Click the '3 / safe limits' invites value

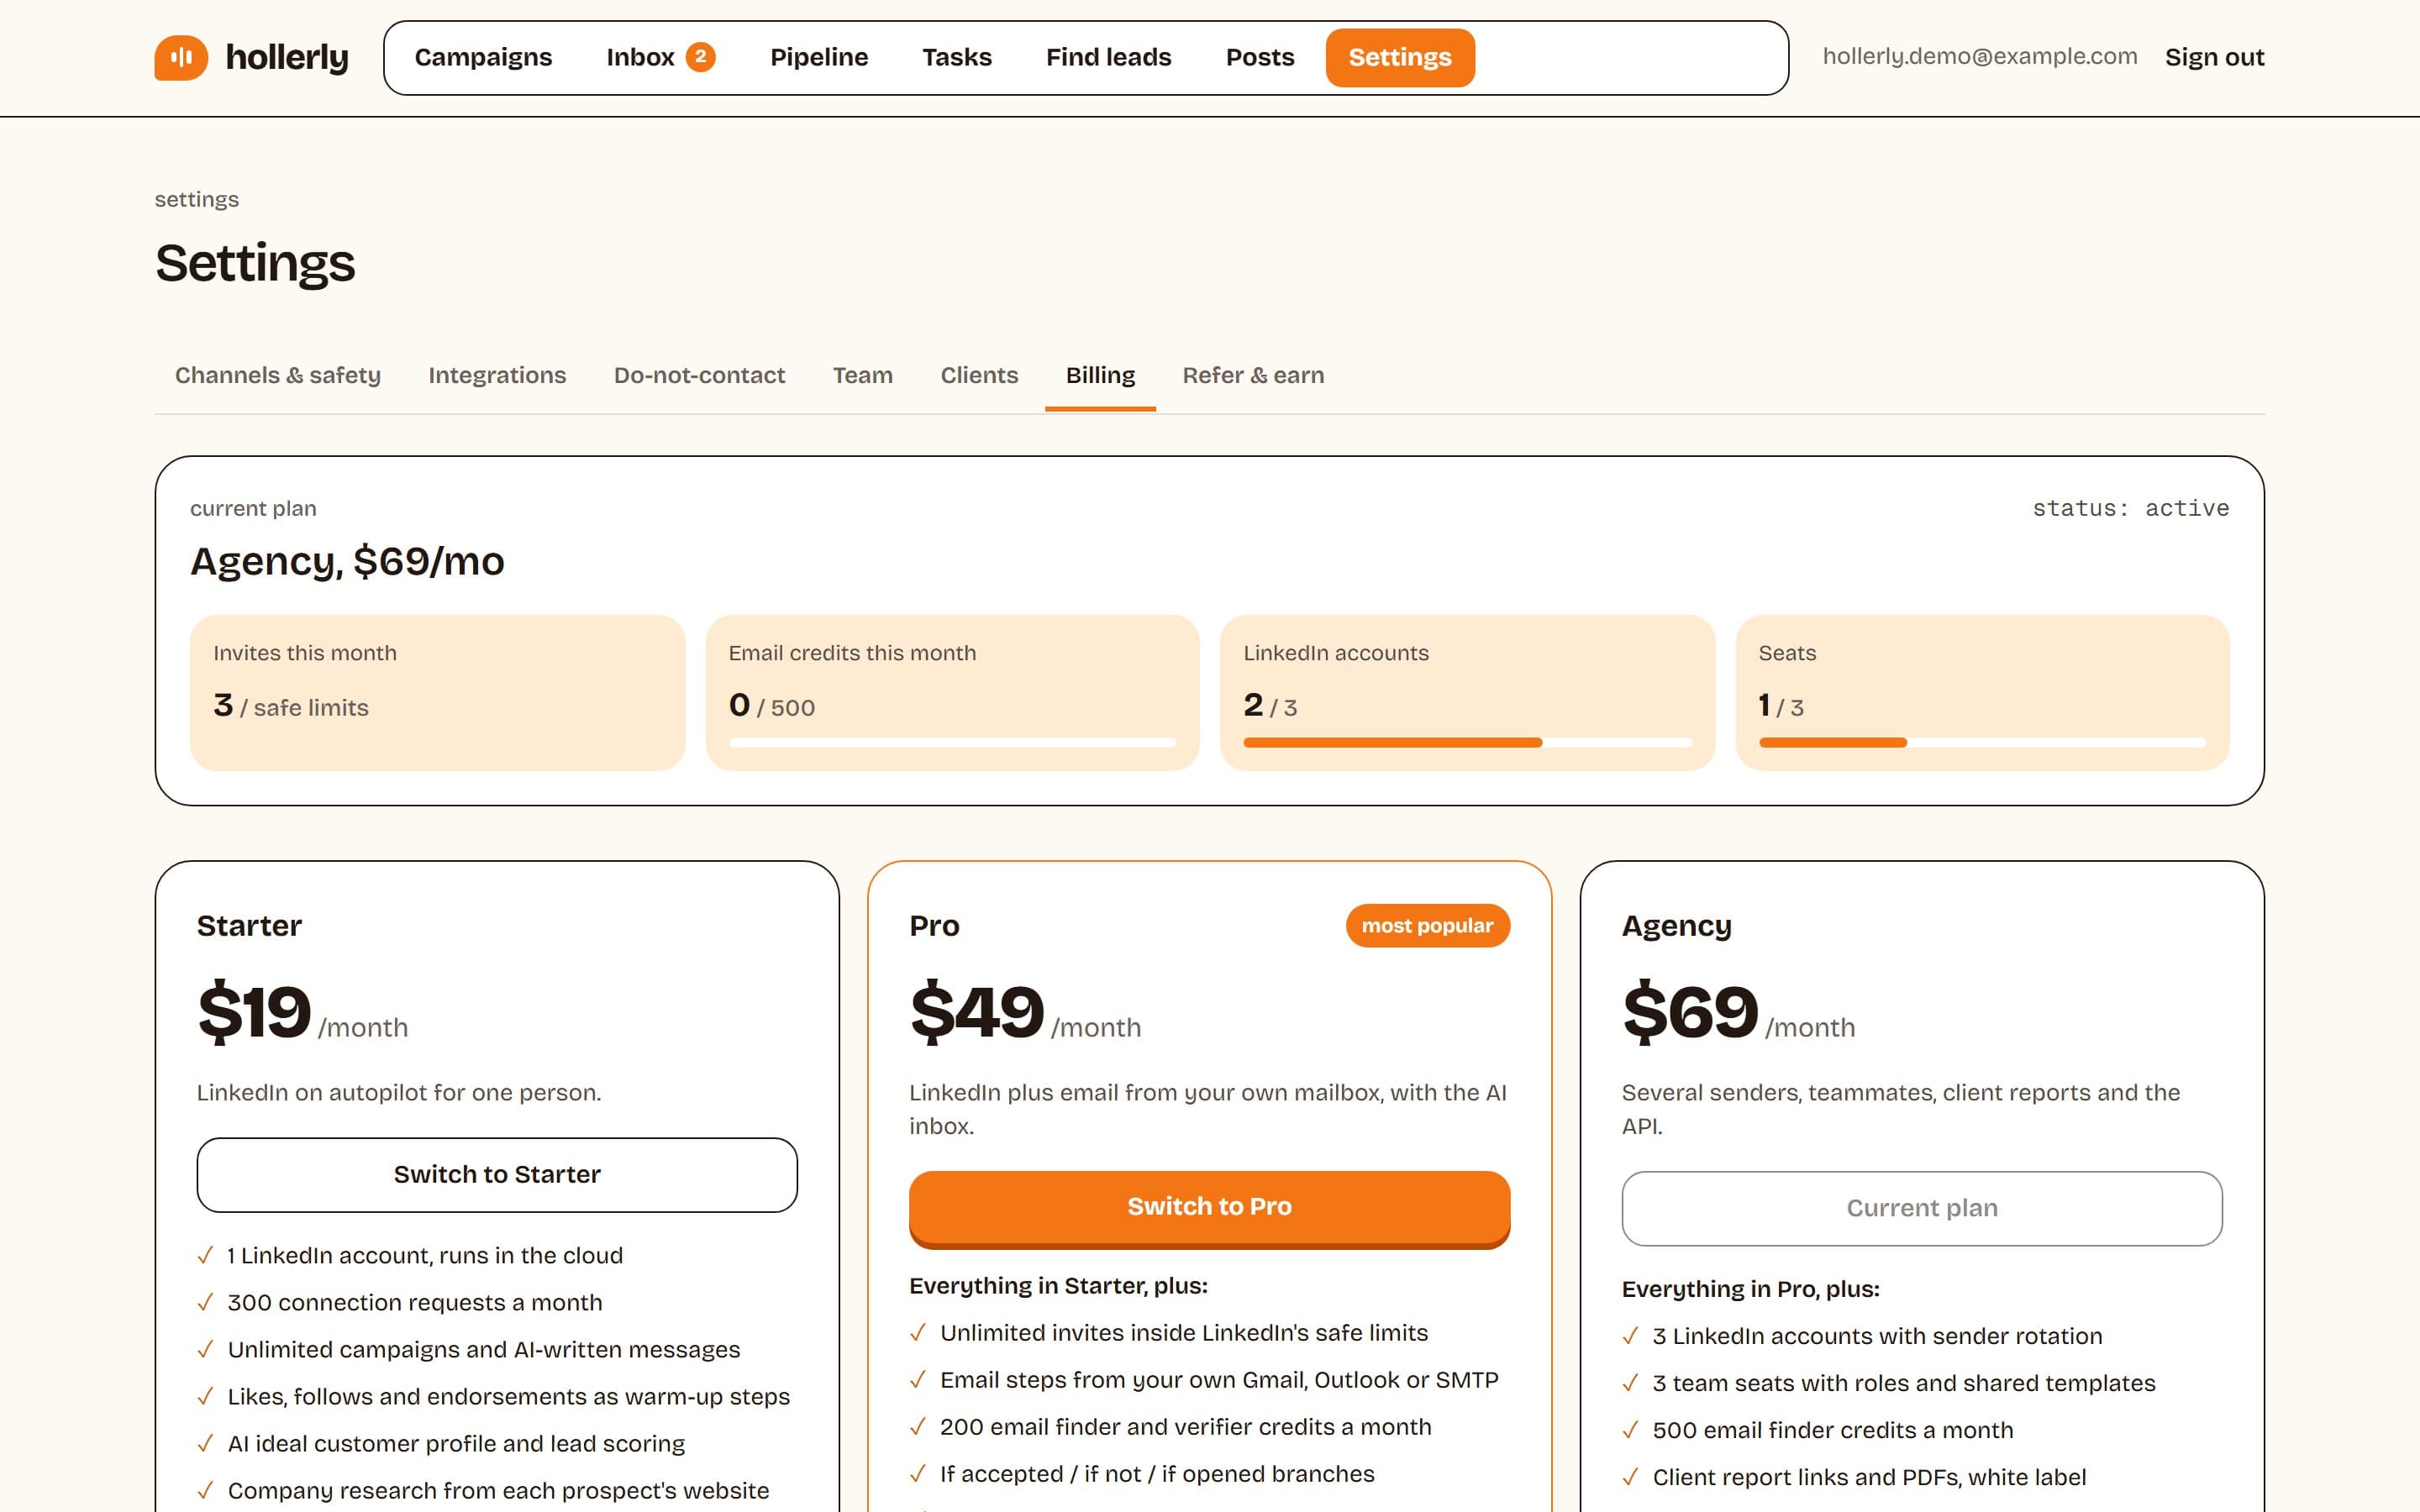(291, 705)
